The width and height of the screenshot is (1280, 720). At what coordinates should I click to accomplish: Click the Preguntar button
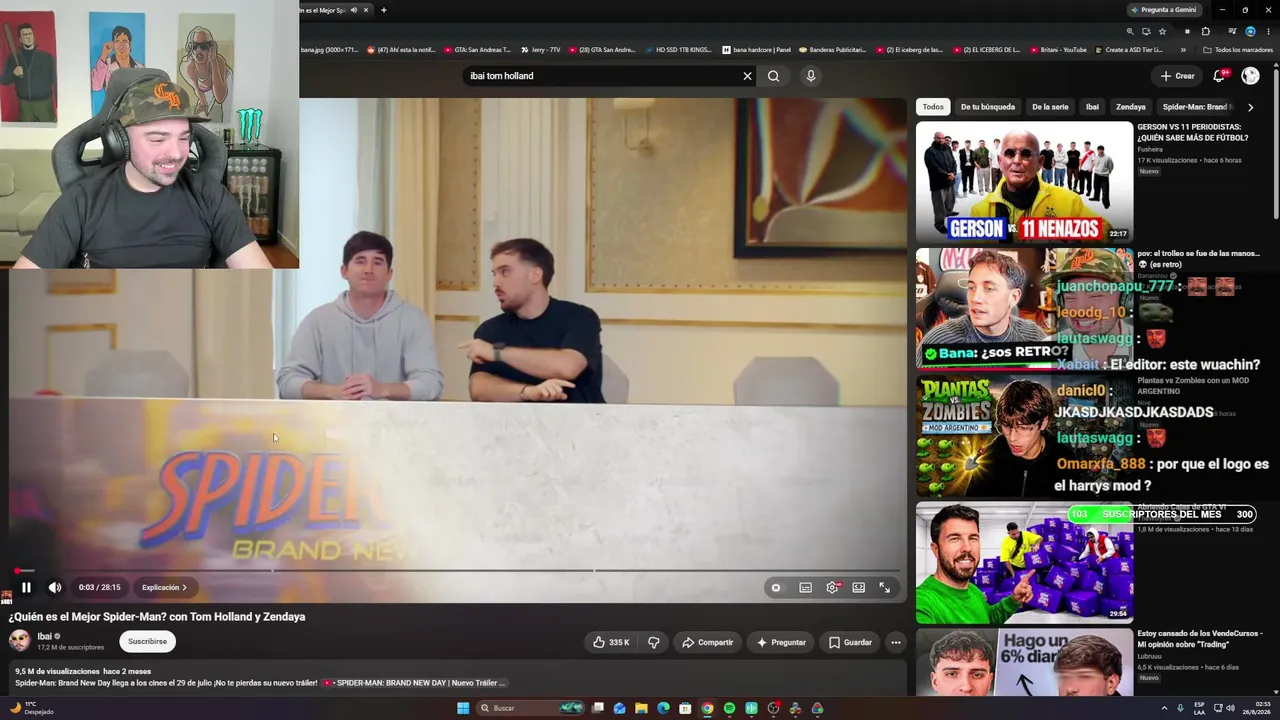coord(781,642)
